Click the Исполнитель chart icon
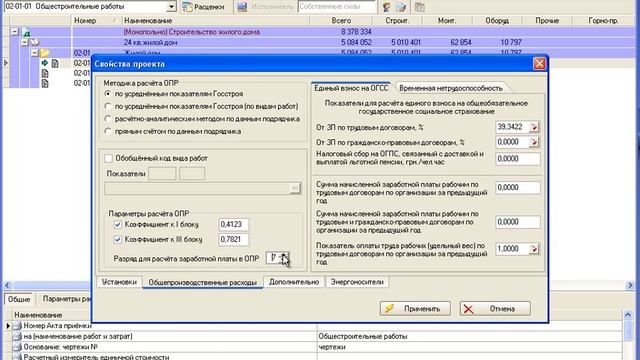Screen dimensions: 640x360 (242, 7)
